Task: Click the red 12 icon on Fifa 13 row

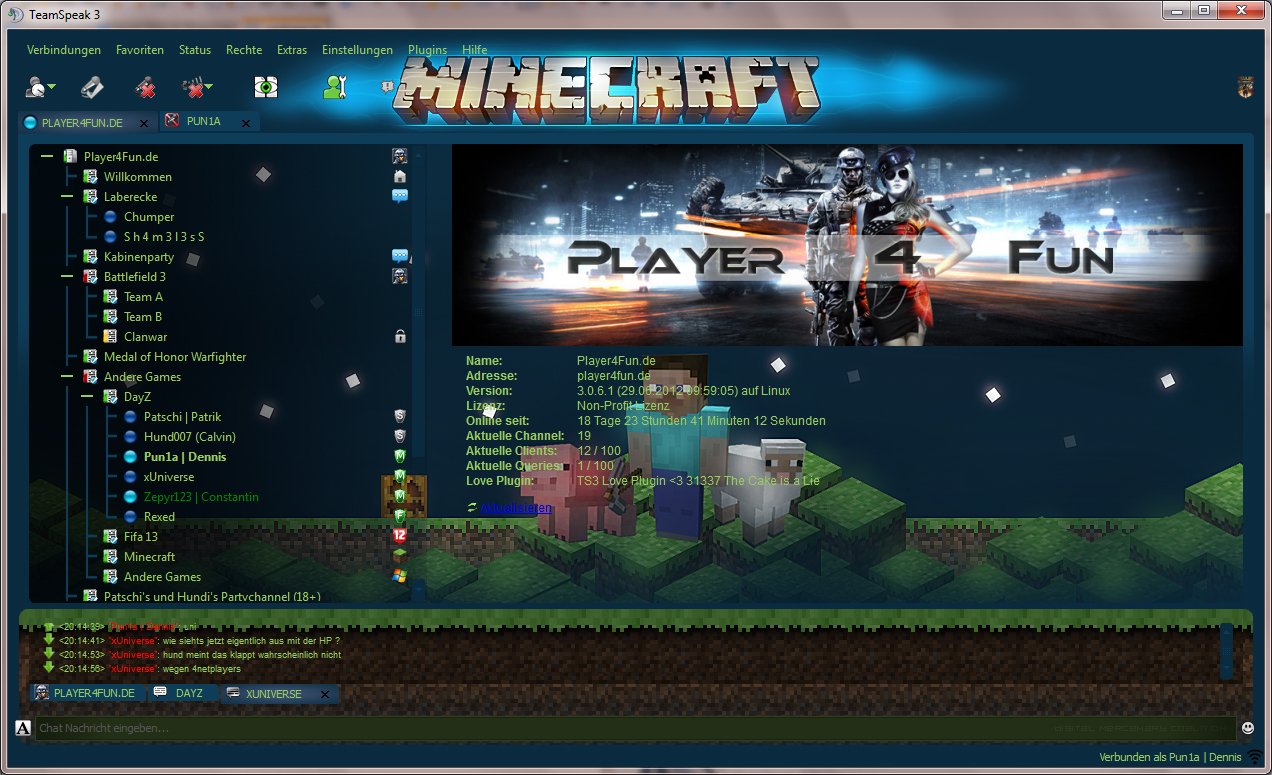Action: pos(400,537)
